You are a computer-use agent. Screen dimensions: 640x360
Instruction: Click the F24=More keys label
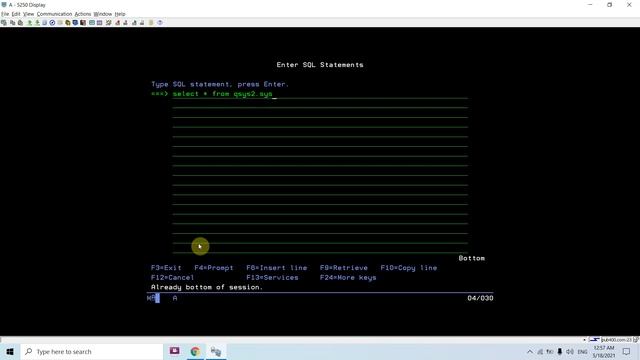pyautogui.click(x=348, y=278)
